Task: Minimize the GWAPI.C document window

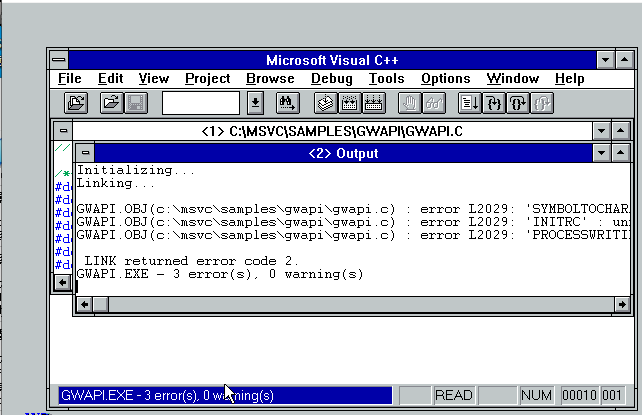Action: pos(601,131)
